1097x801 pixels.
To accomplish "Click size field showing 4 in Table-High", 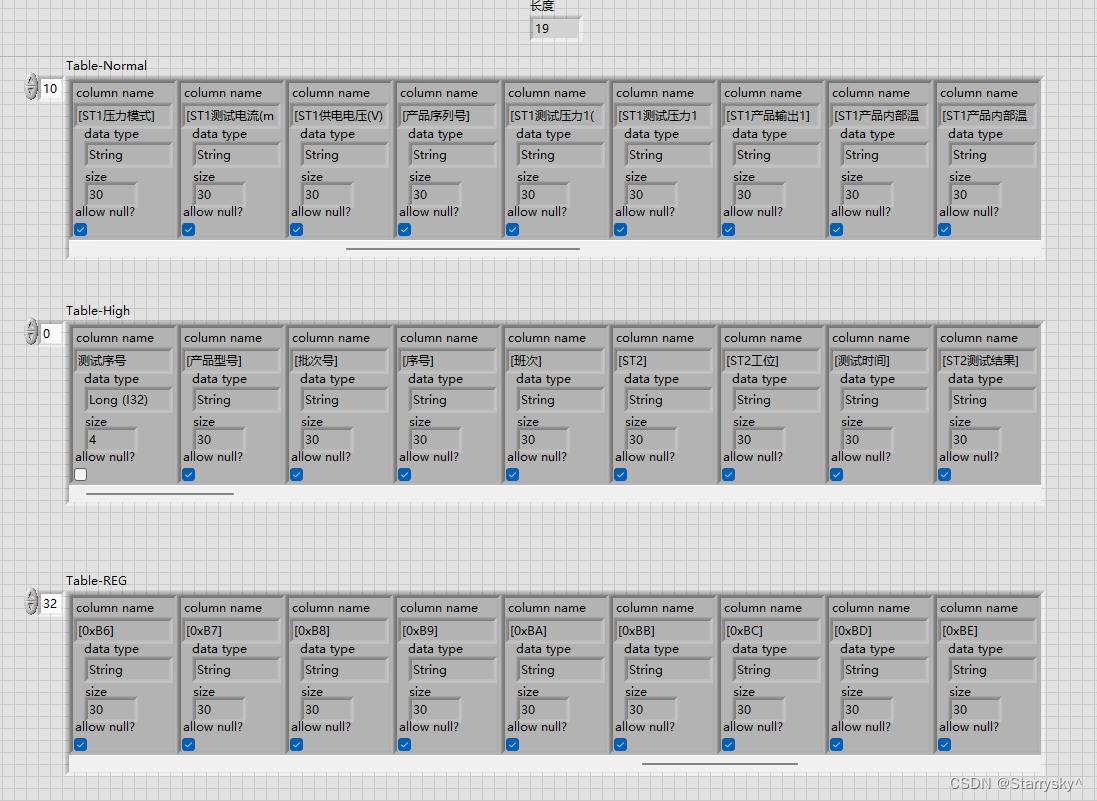I will [108, 439].
